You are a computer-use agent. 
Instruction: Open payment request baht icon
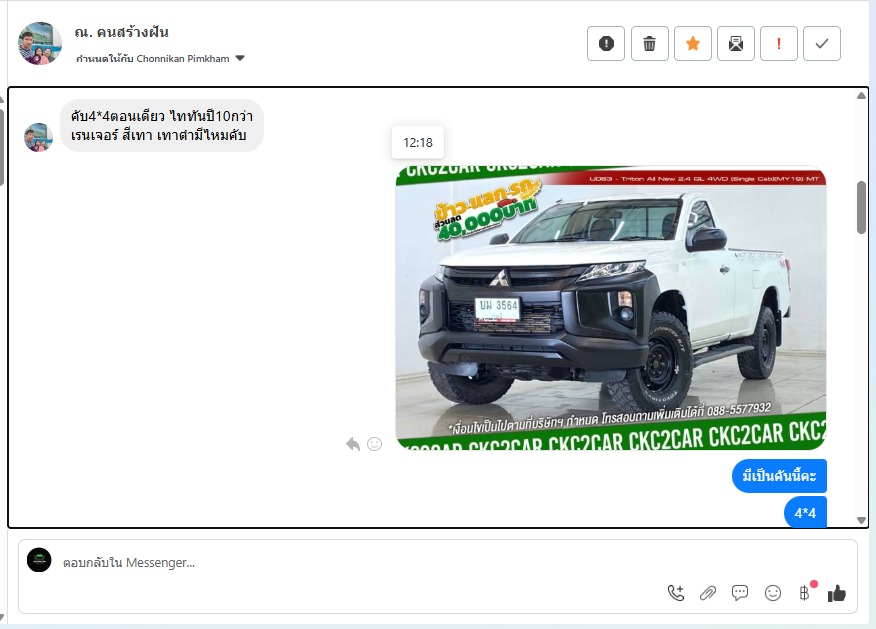(x=805, y=593)
